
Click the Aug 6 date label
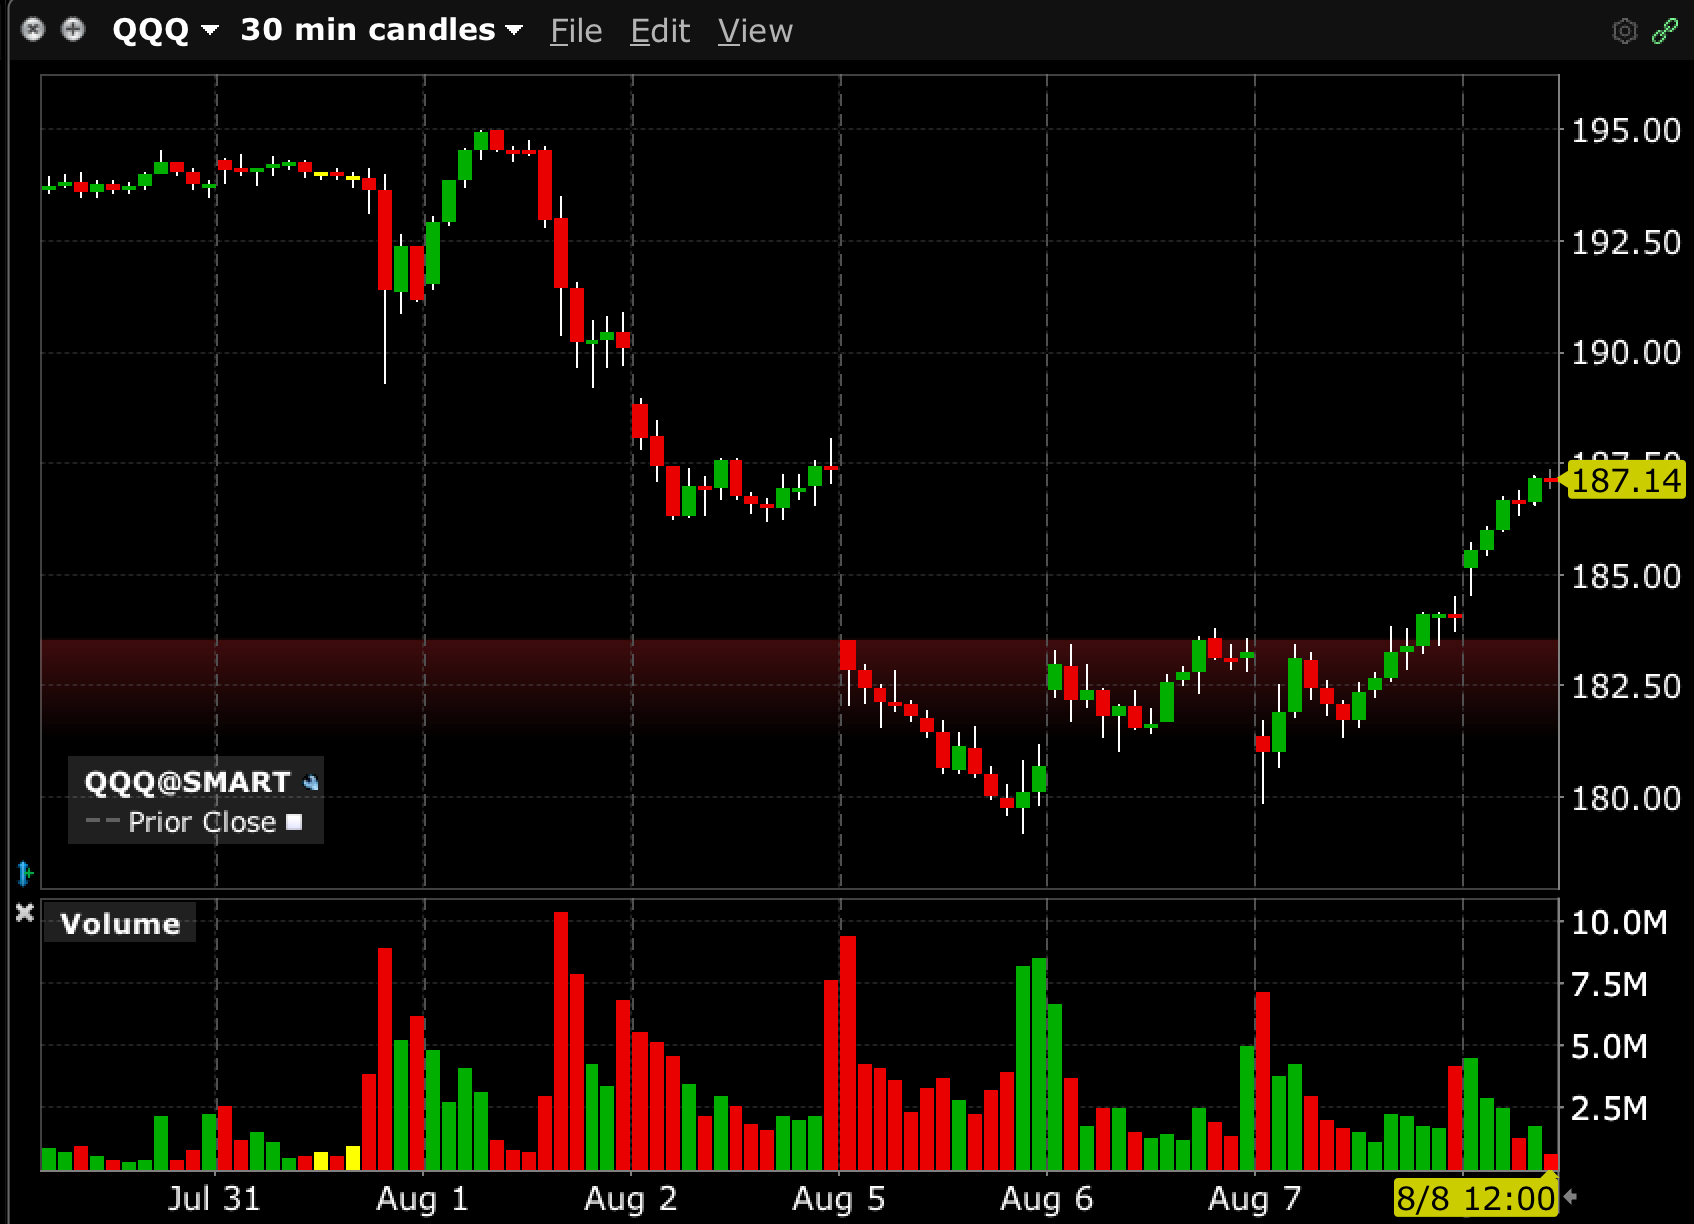click(x=1046, y=1198)
